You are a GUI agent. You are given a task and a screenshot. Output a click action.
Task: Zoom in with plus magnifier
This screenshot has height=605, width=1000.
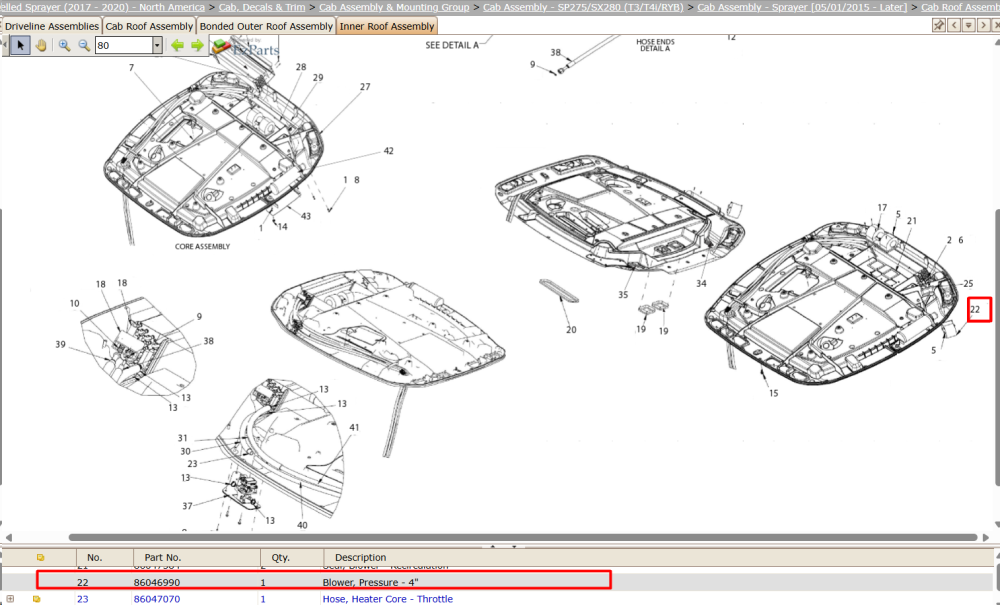(x=64, y=45)
